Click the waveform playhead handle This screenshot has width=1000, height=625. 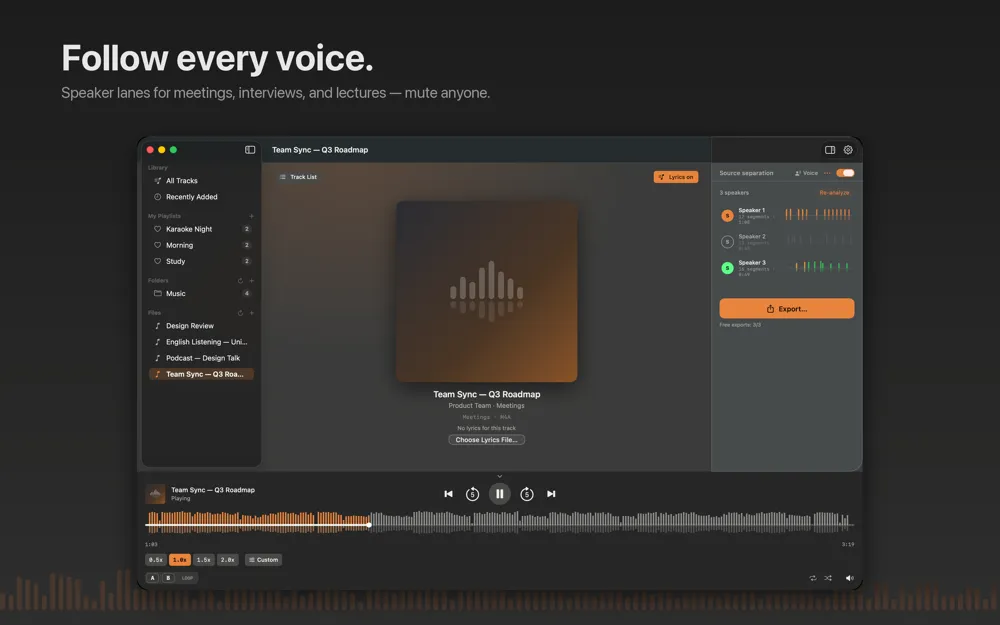coord(369,525)
